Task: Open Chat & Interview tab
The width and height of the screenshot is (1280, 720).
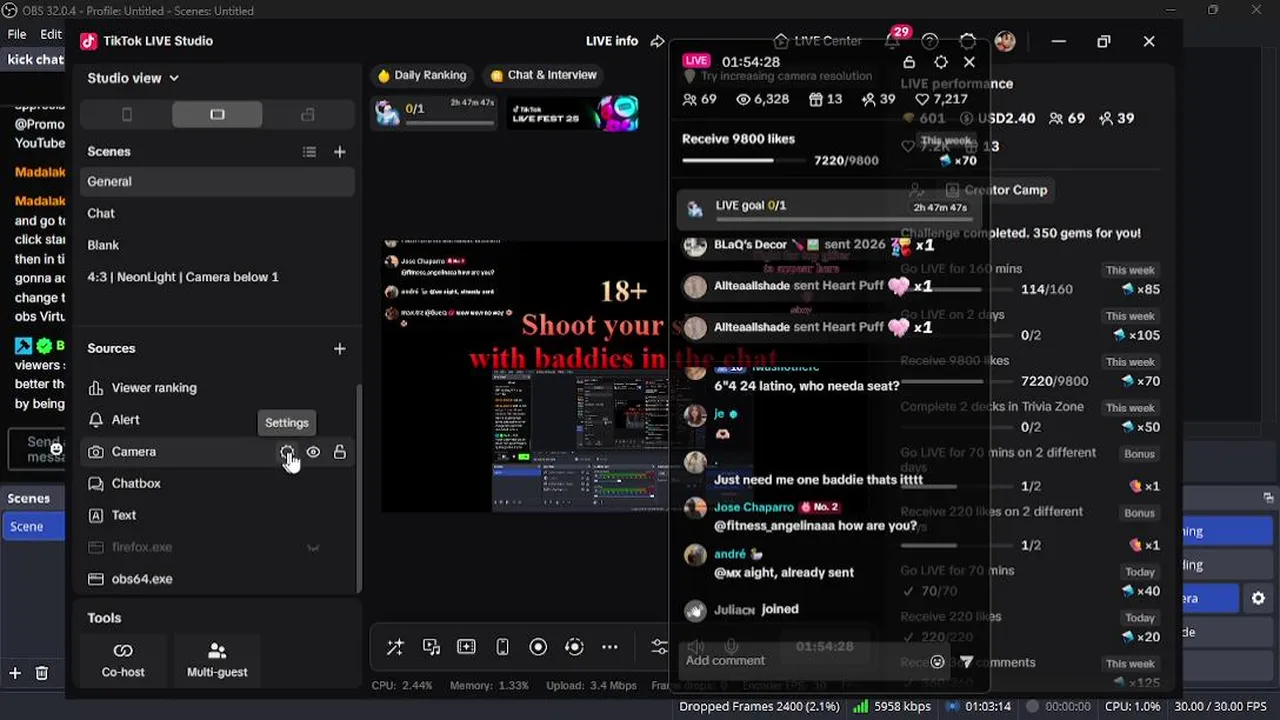Action: tap(543, 75)
